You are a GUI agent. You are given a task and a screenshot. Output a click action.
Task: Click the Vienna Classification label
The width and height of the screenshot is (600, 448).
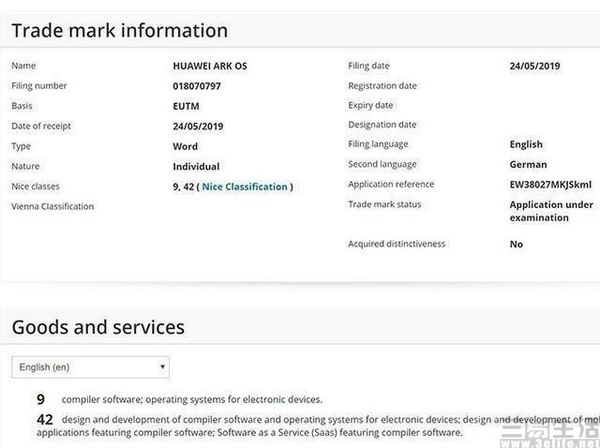point(52,207)
